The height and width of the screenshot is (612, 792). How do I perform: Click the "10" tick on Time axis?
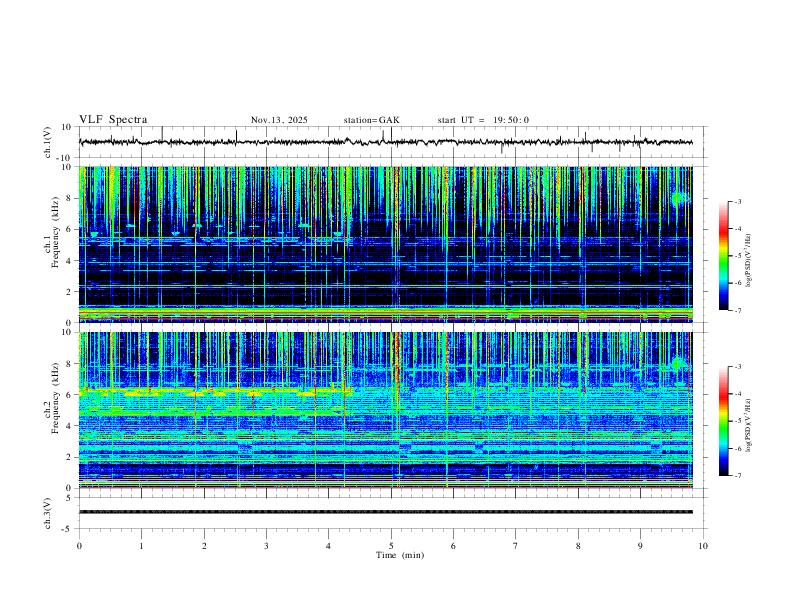[x=703, y=546]
